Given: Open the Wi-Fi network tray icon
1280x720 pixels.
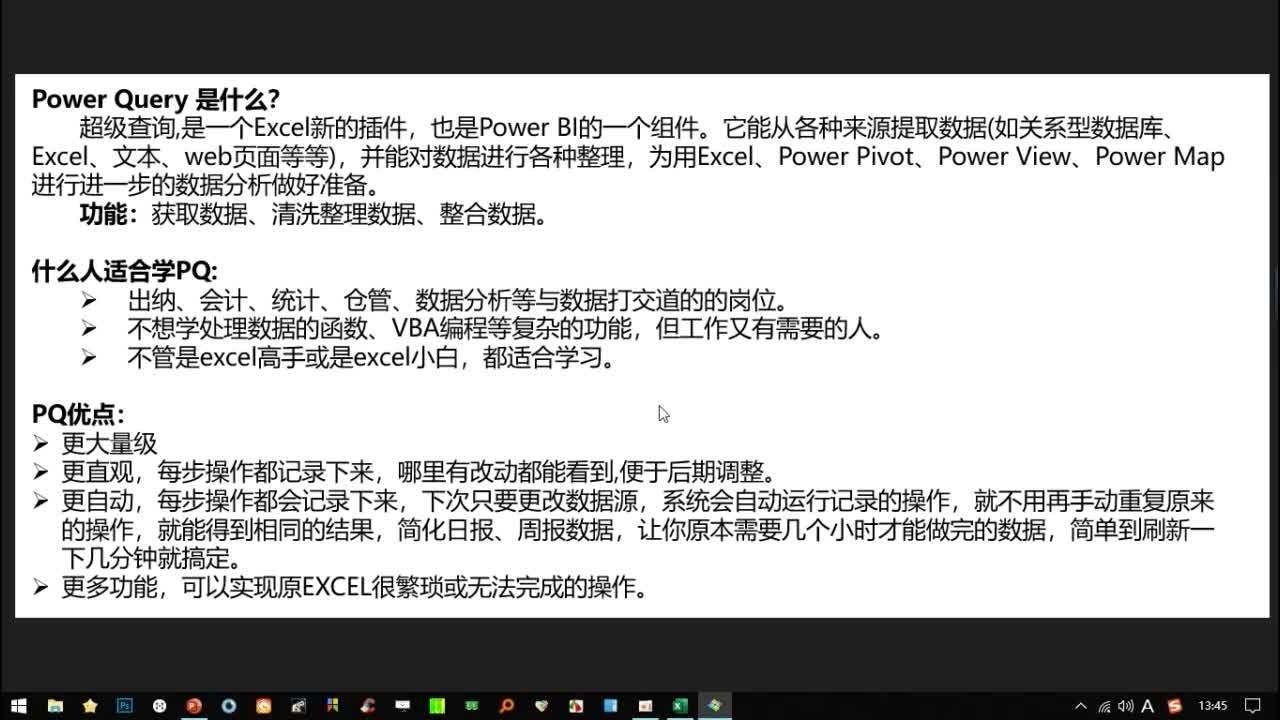Looking at the screenshot, I should pyautogui.click(x=1104, y=705).
